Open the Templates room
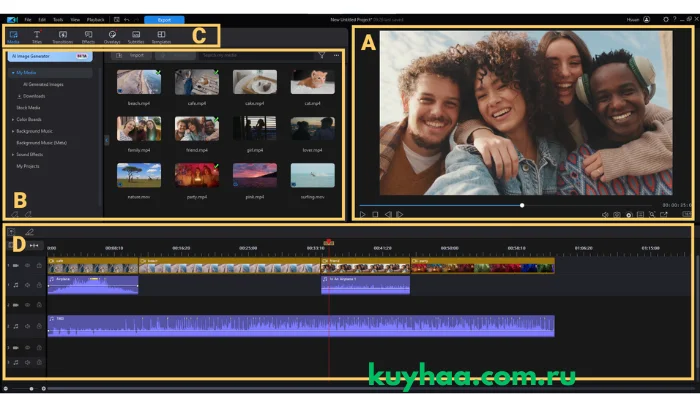This screenshot has height=394, width=700. [161, 37]
